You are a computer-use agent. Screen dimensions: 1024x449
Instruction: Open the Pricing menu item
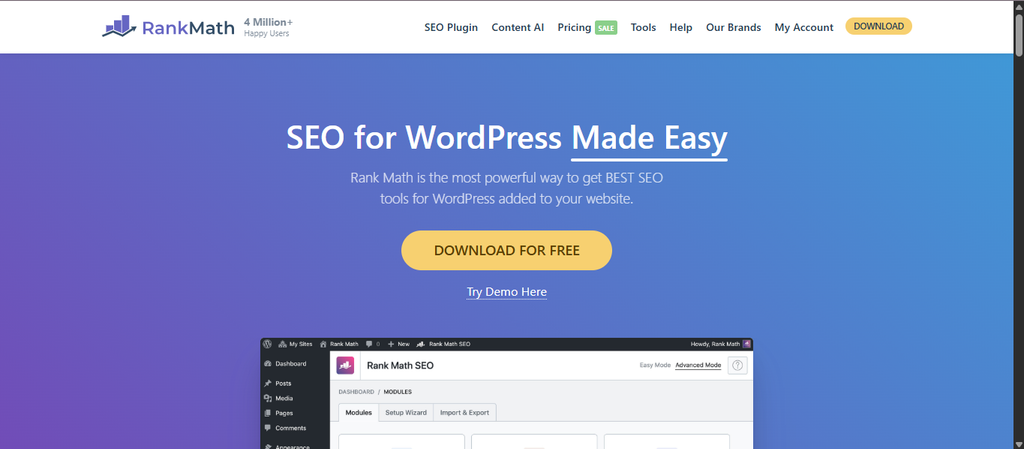(x=574, y=27)
